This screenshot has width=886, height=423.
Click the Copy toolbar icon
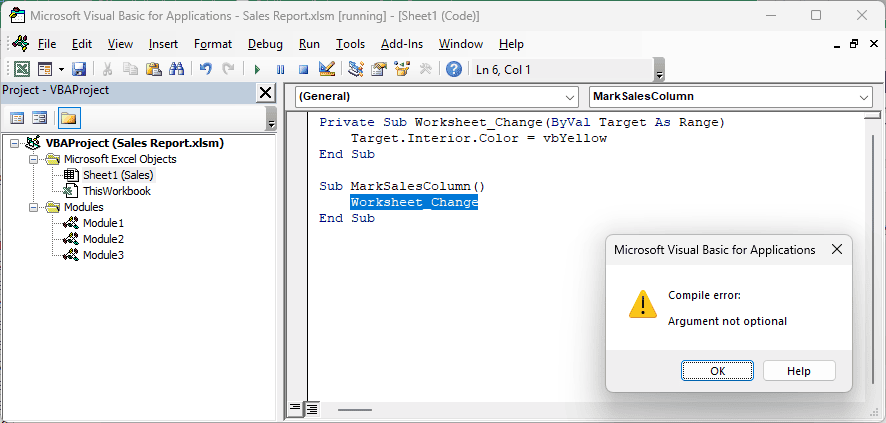[x=131, y=69]
